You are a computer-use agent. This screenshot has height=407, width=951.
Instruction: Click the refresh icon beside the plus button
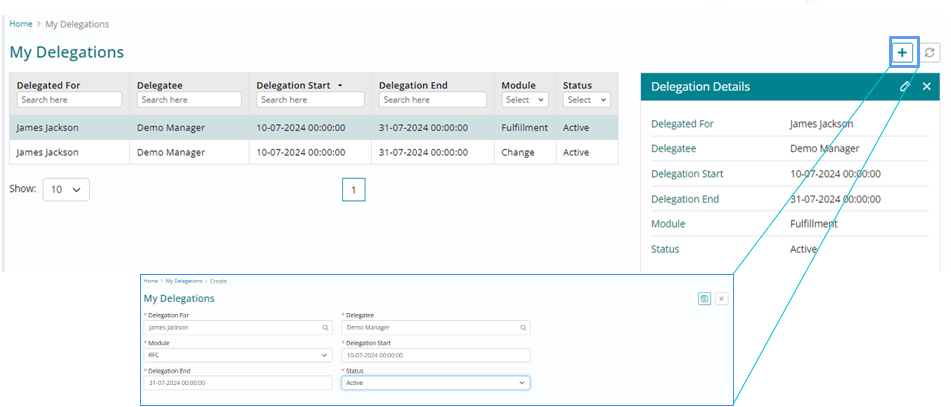(x=930, y=53)
